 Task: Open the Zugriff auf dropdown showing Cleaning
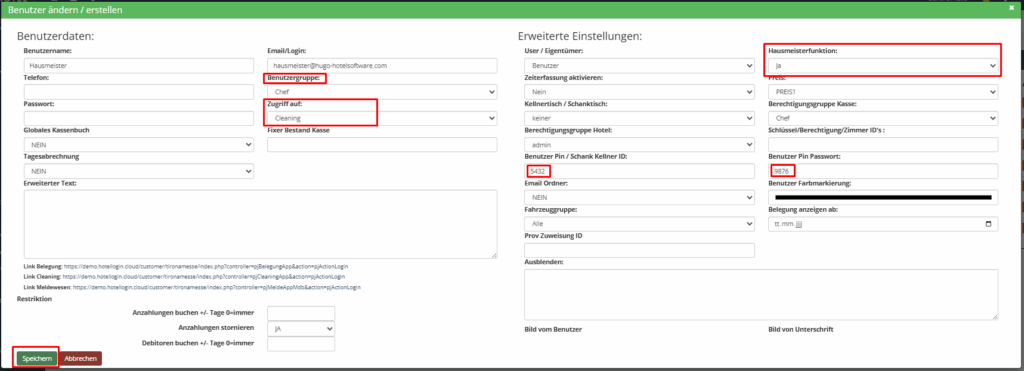(x=383, y=118)
